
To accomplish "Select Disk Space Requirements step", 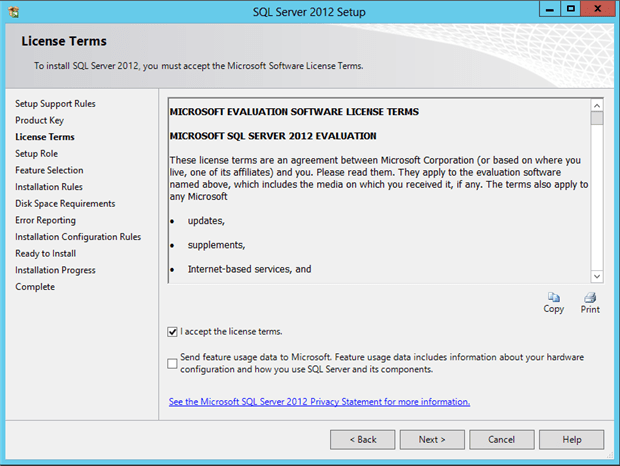I will coord(65,203).
